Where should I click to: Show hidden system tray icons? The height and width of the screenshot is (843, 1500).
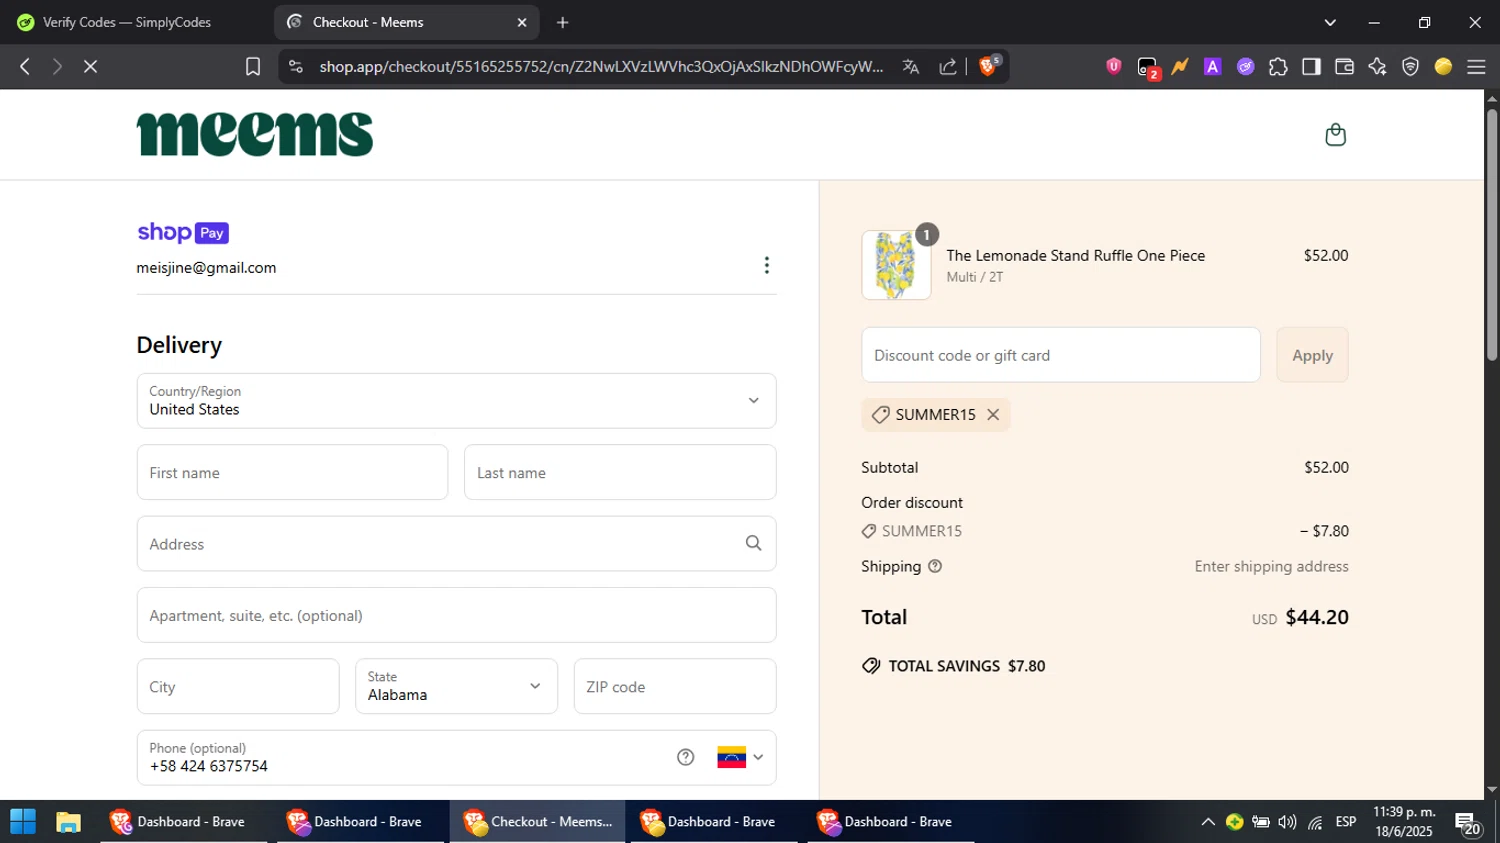(x=1208, y=822)
